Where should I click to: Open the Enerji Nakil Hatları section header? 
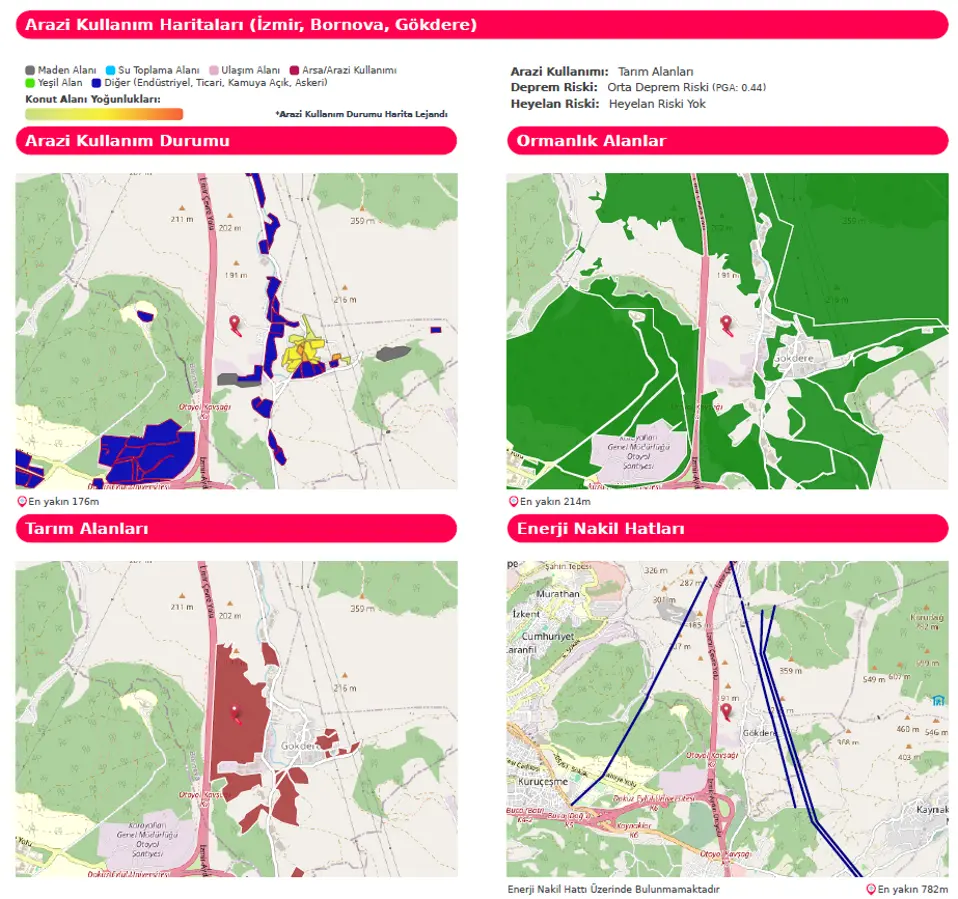[727, 528]
